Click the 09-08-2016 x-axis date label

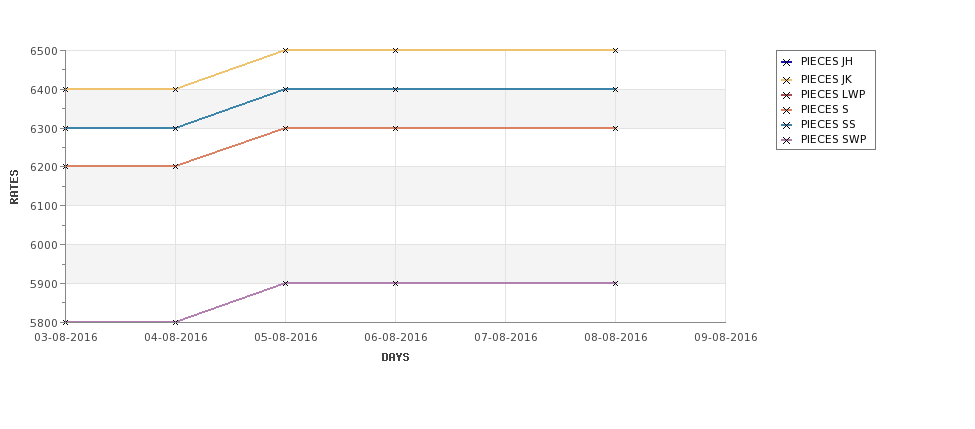coord(726,338)
